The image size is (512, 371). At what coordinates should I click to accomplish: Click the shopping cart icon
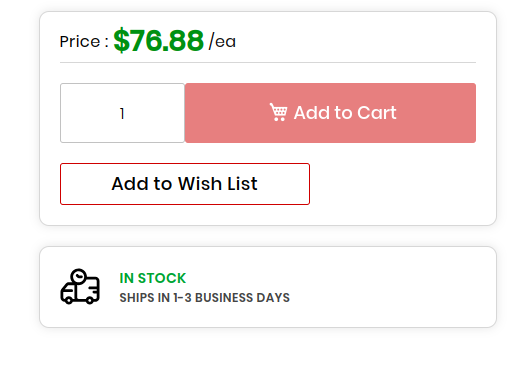pyautogui.click(x=278, y=112)
